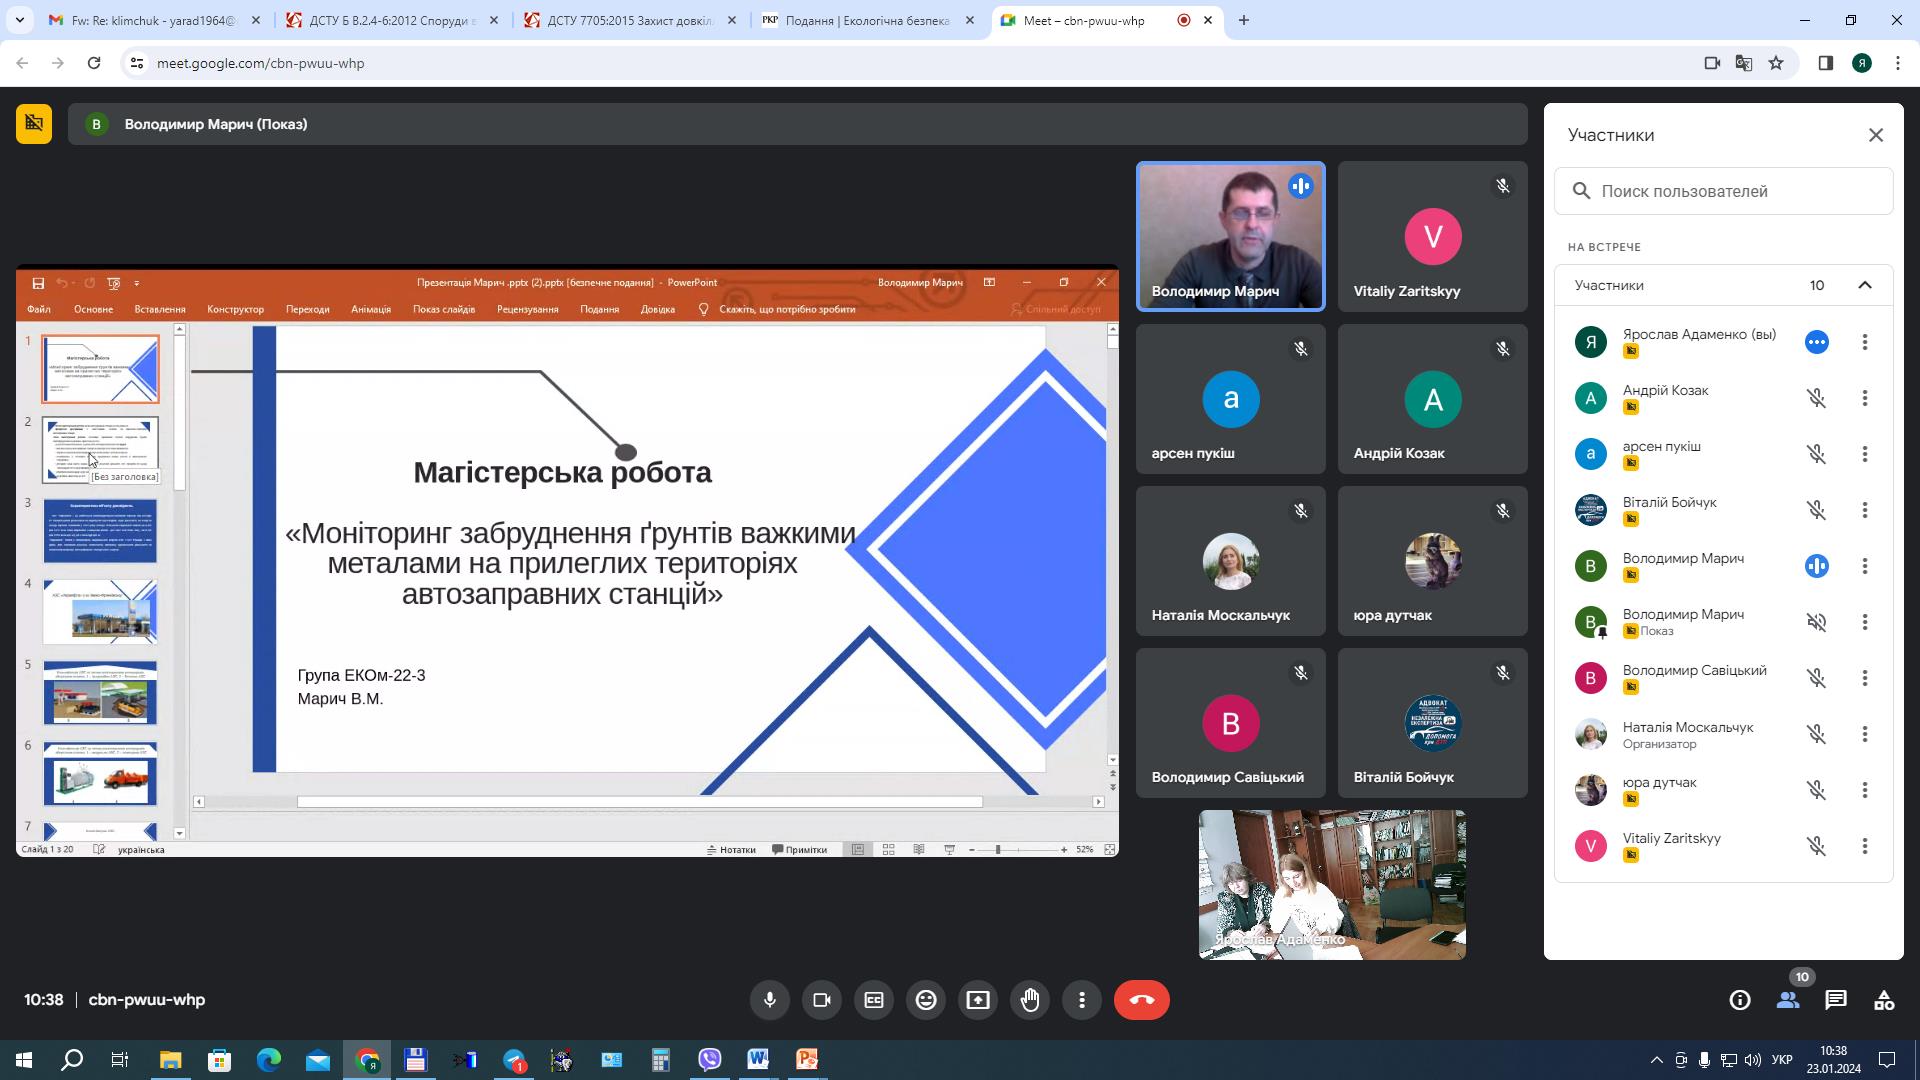
Task: Toggle the microphone button
Action: 770,1000
